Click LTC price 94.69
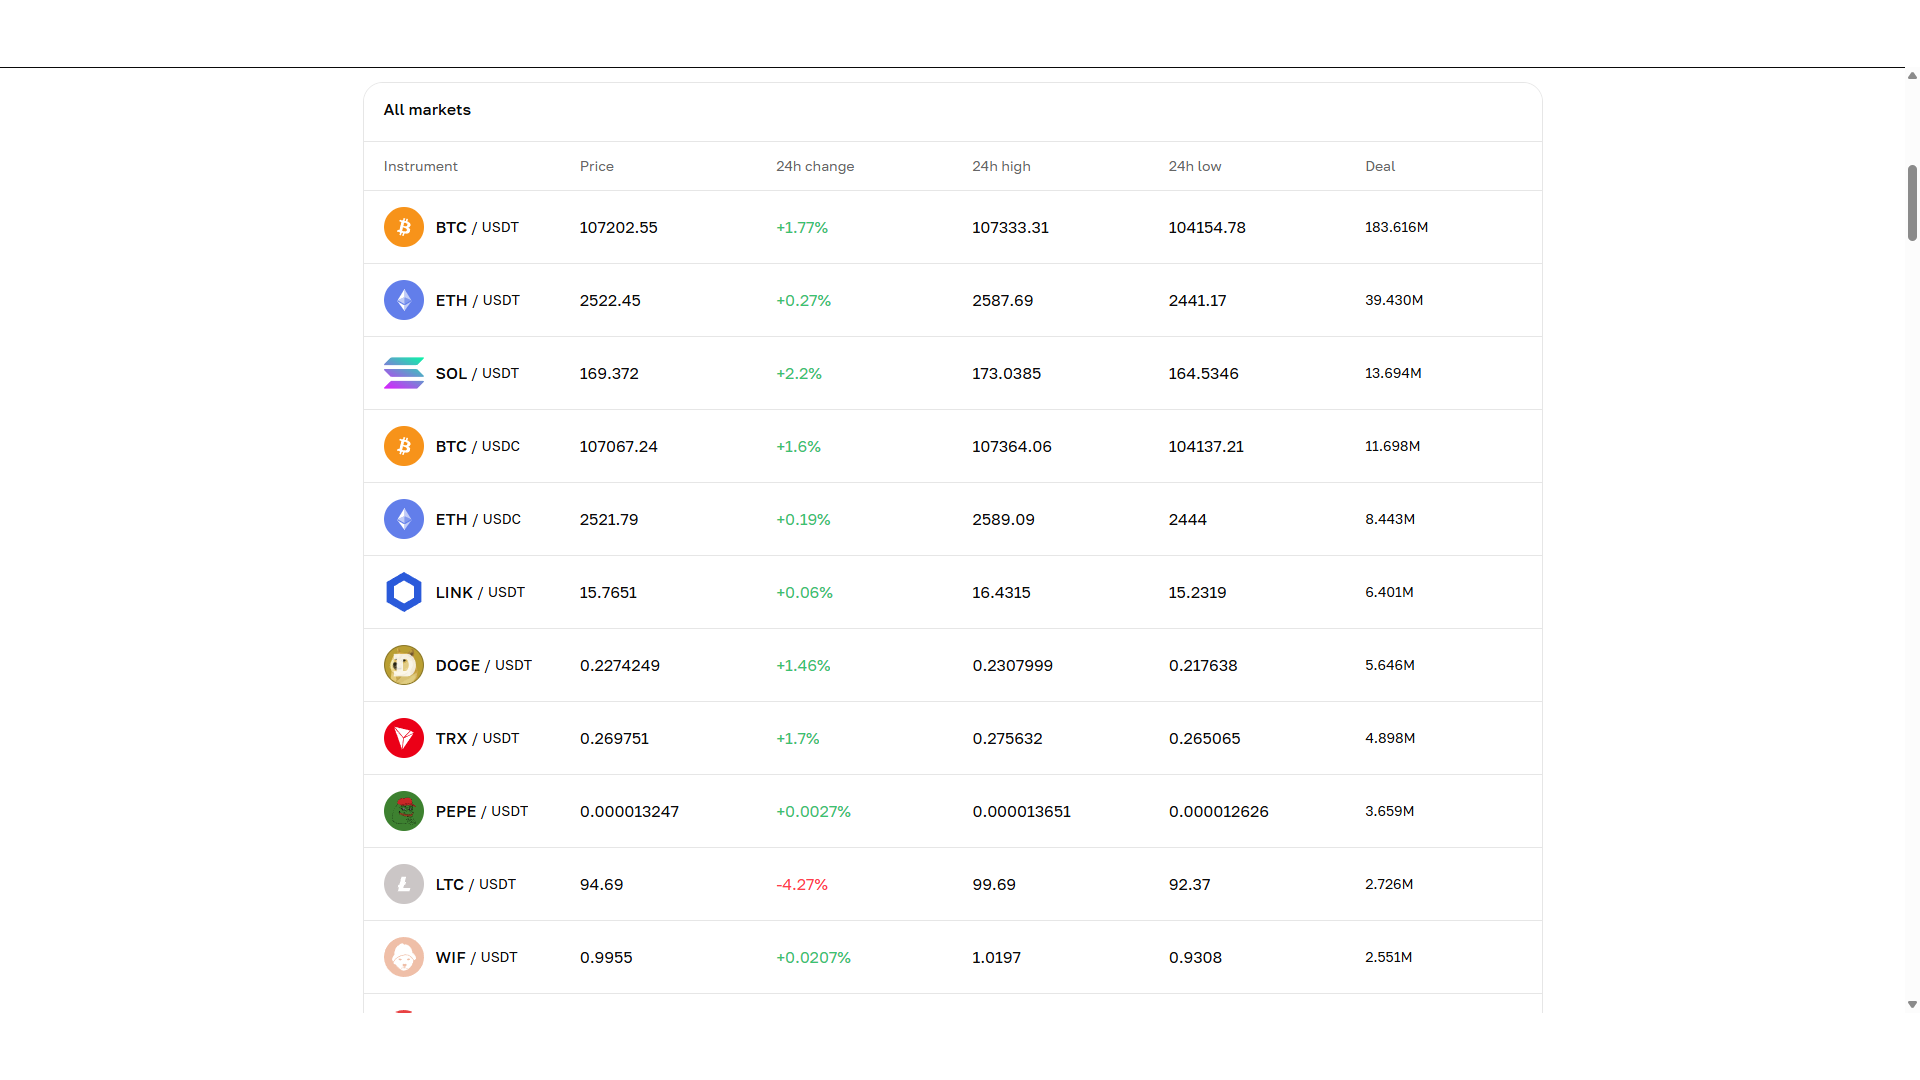 click(602, 884)
